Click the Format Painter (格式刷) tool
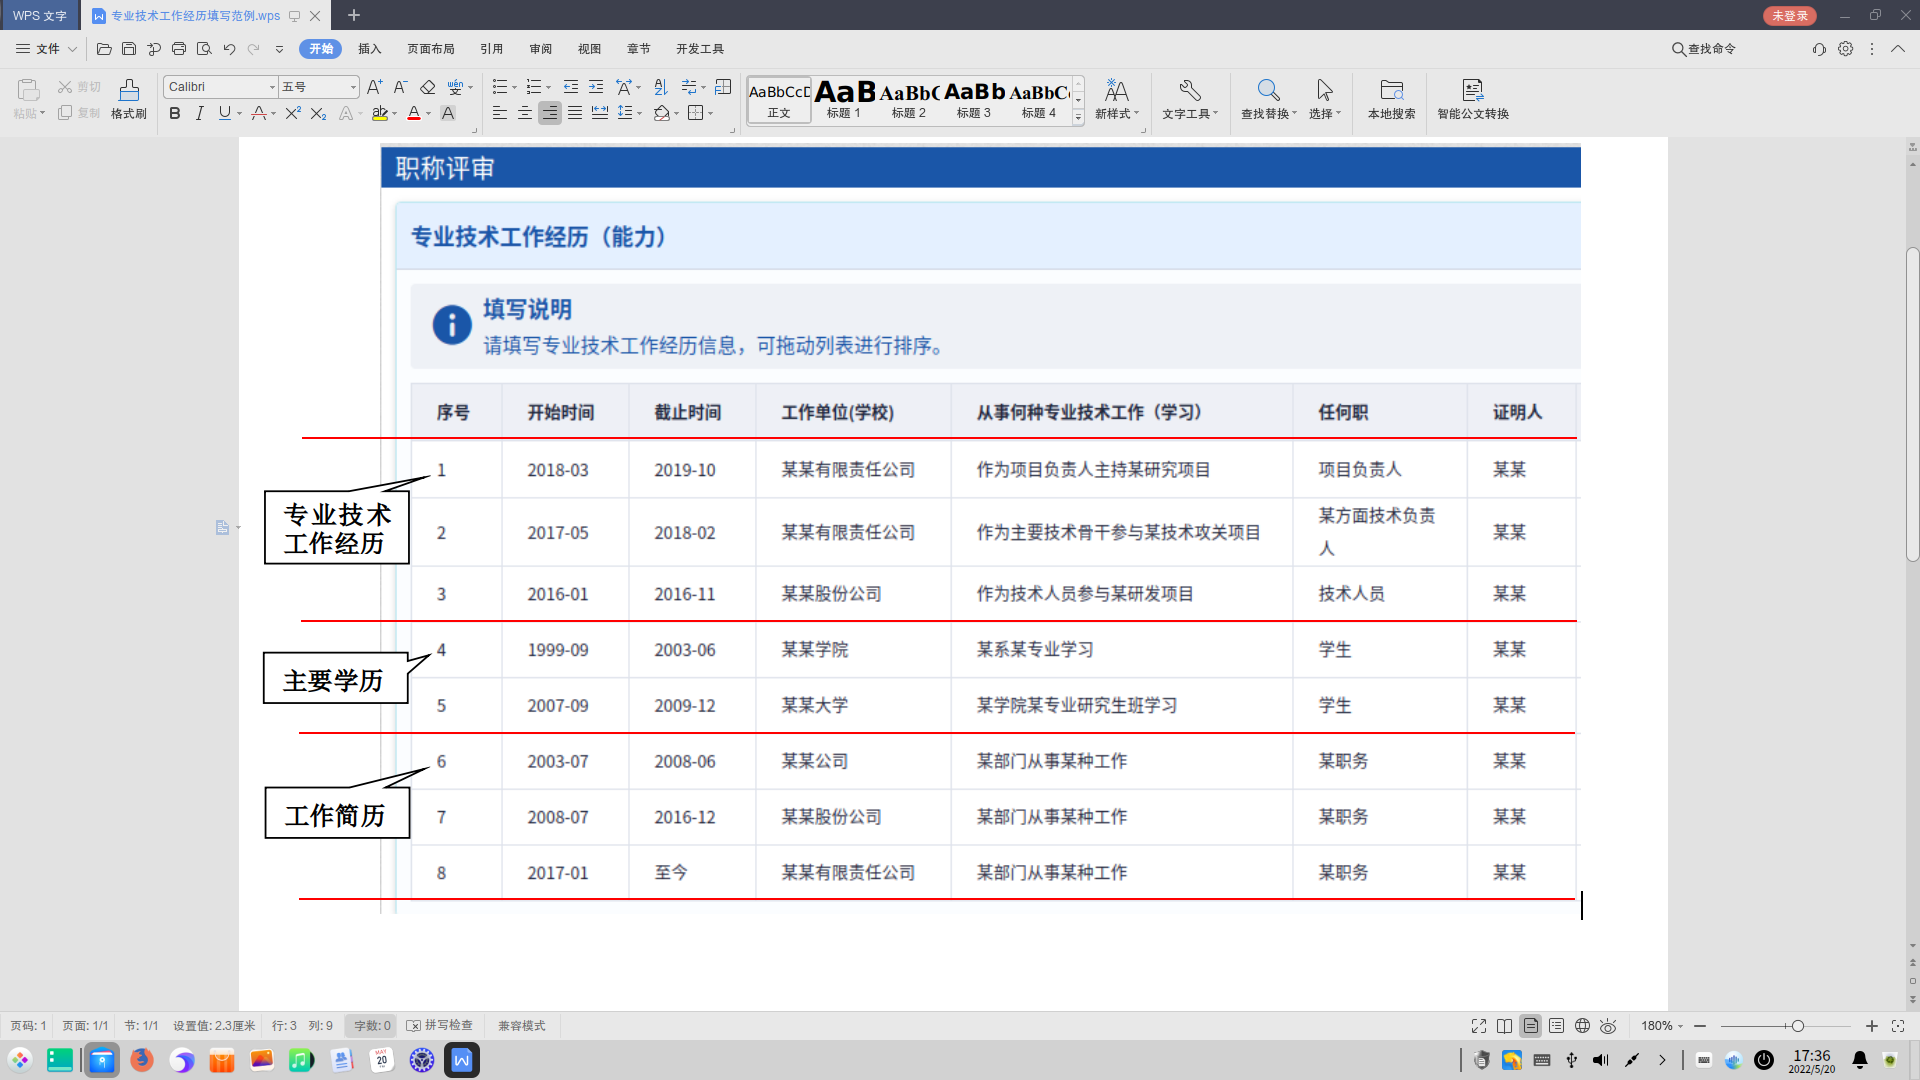The height and width of the screenshot is (1080, 1920). pos(128,99)
